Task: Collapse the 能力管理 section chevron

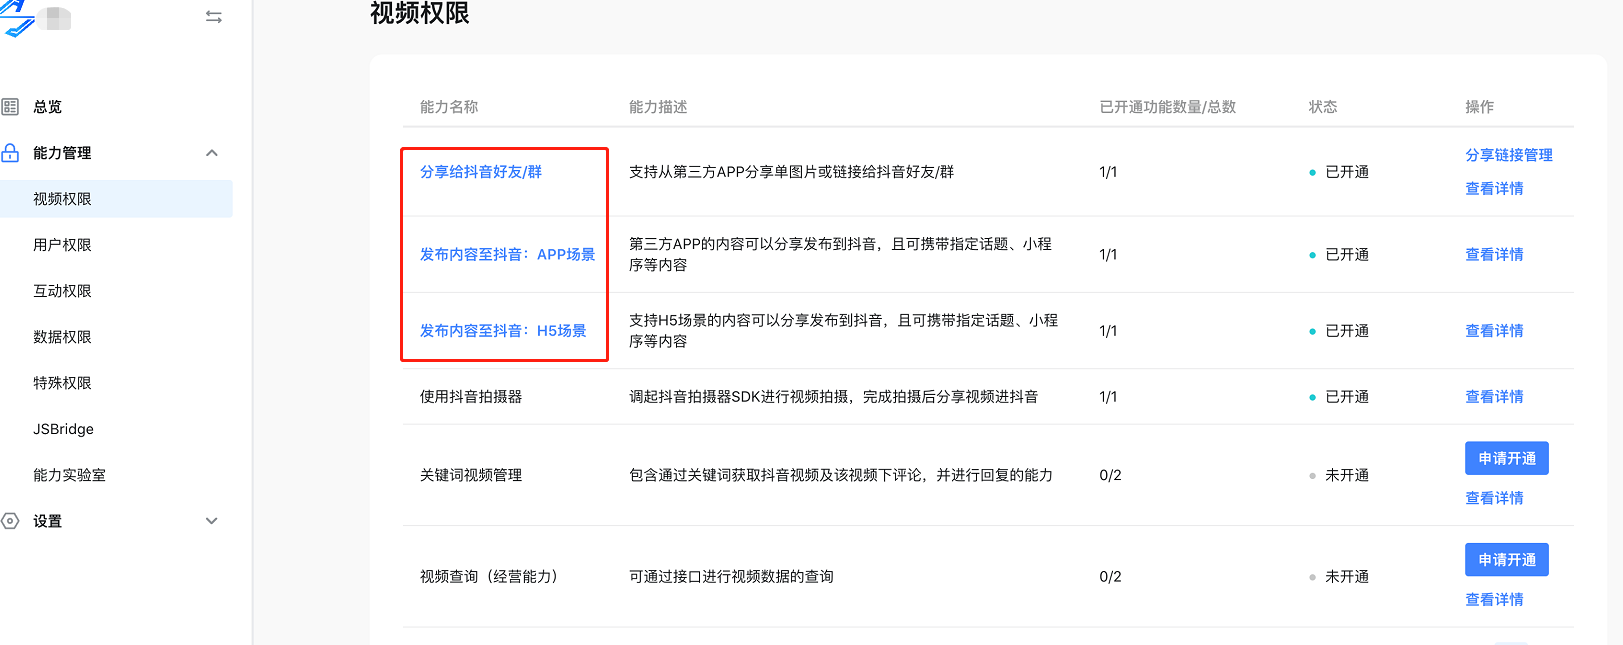Action: [212, 153]
